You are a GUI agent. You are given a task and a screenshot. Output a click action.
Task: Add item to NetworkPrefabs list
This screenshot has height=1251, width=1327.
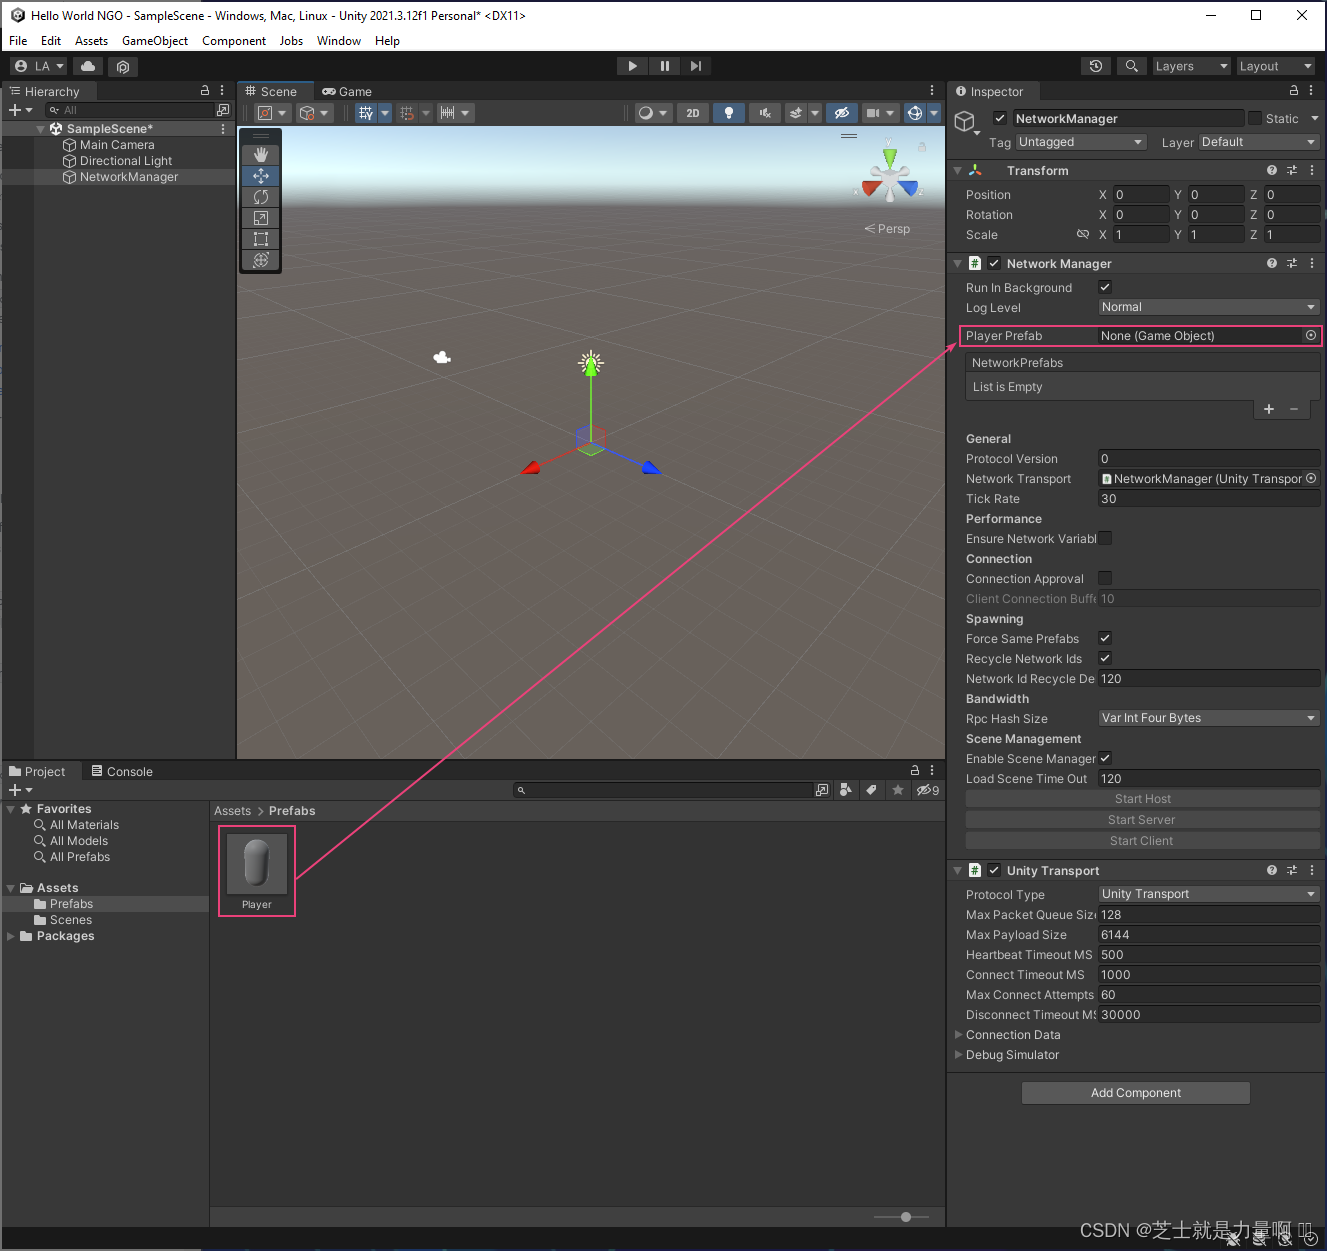click(1269, 409)
